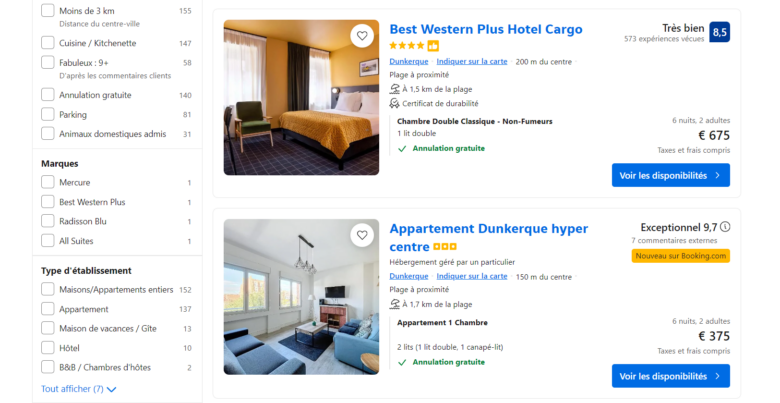Click the Certificat de durabilité leaf icon
The image size is (780, 403).
tap(394, 103)
